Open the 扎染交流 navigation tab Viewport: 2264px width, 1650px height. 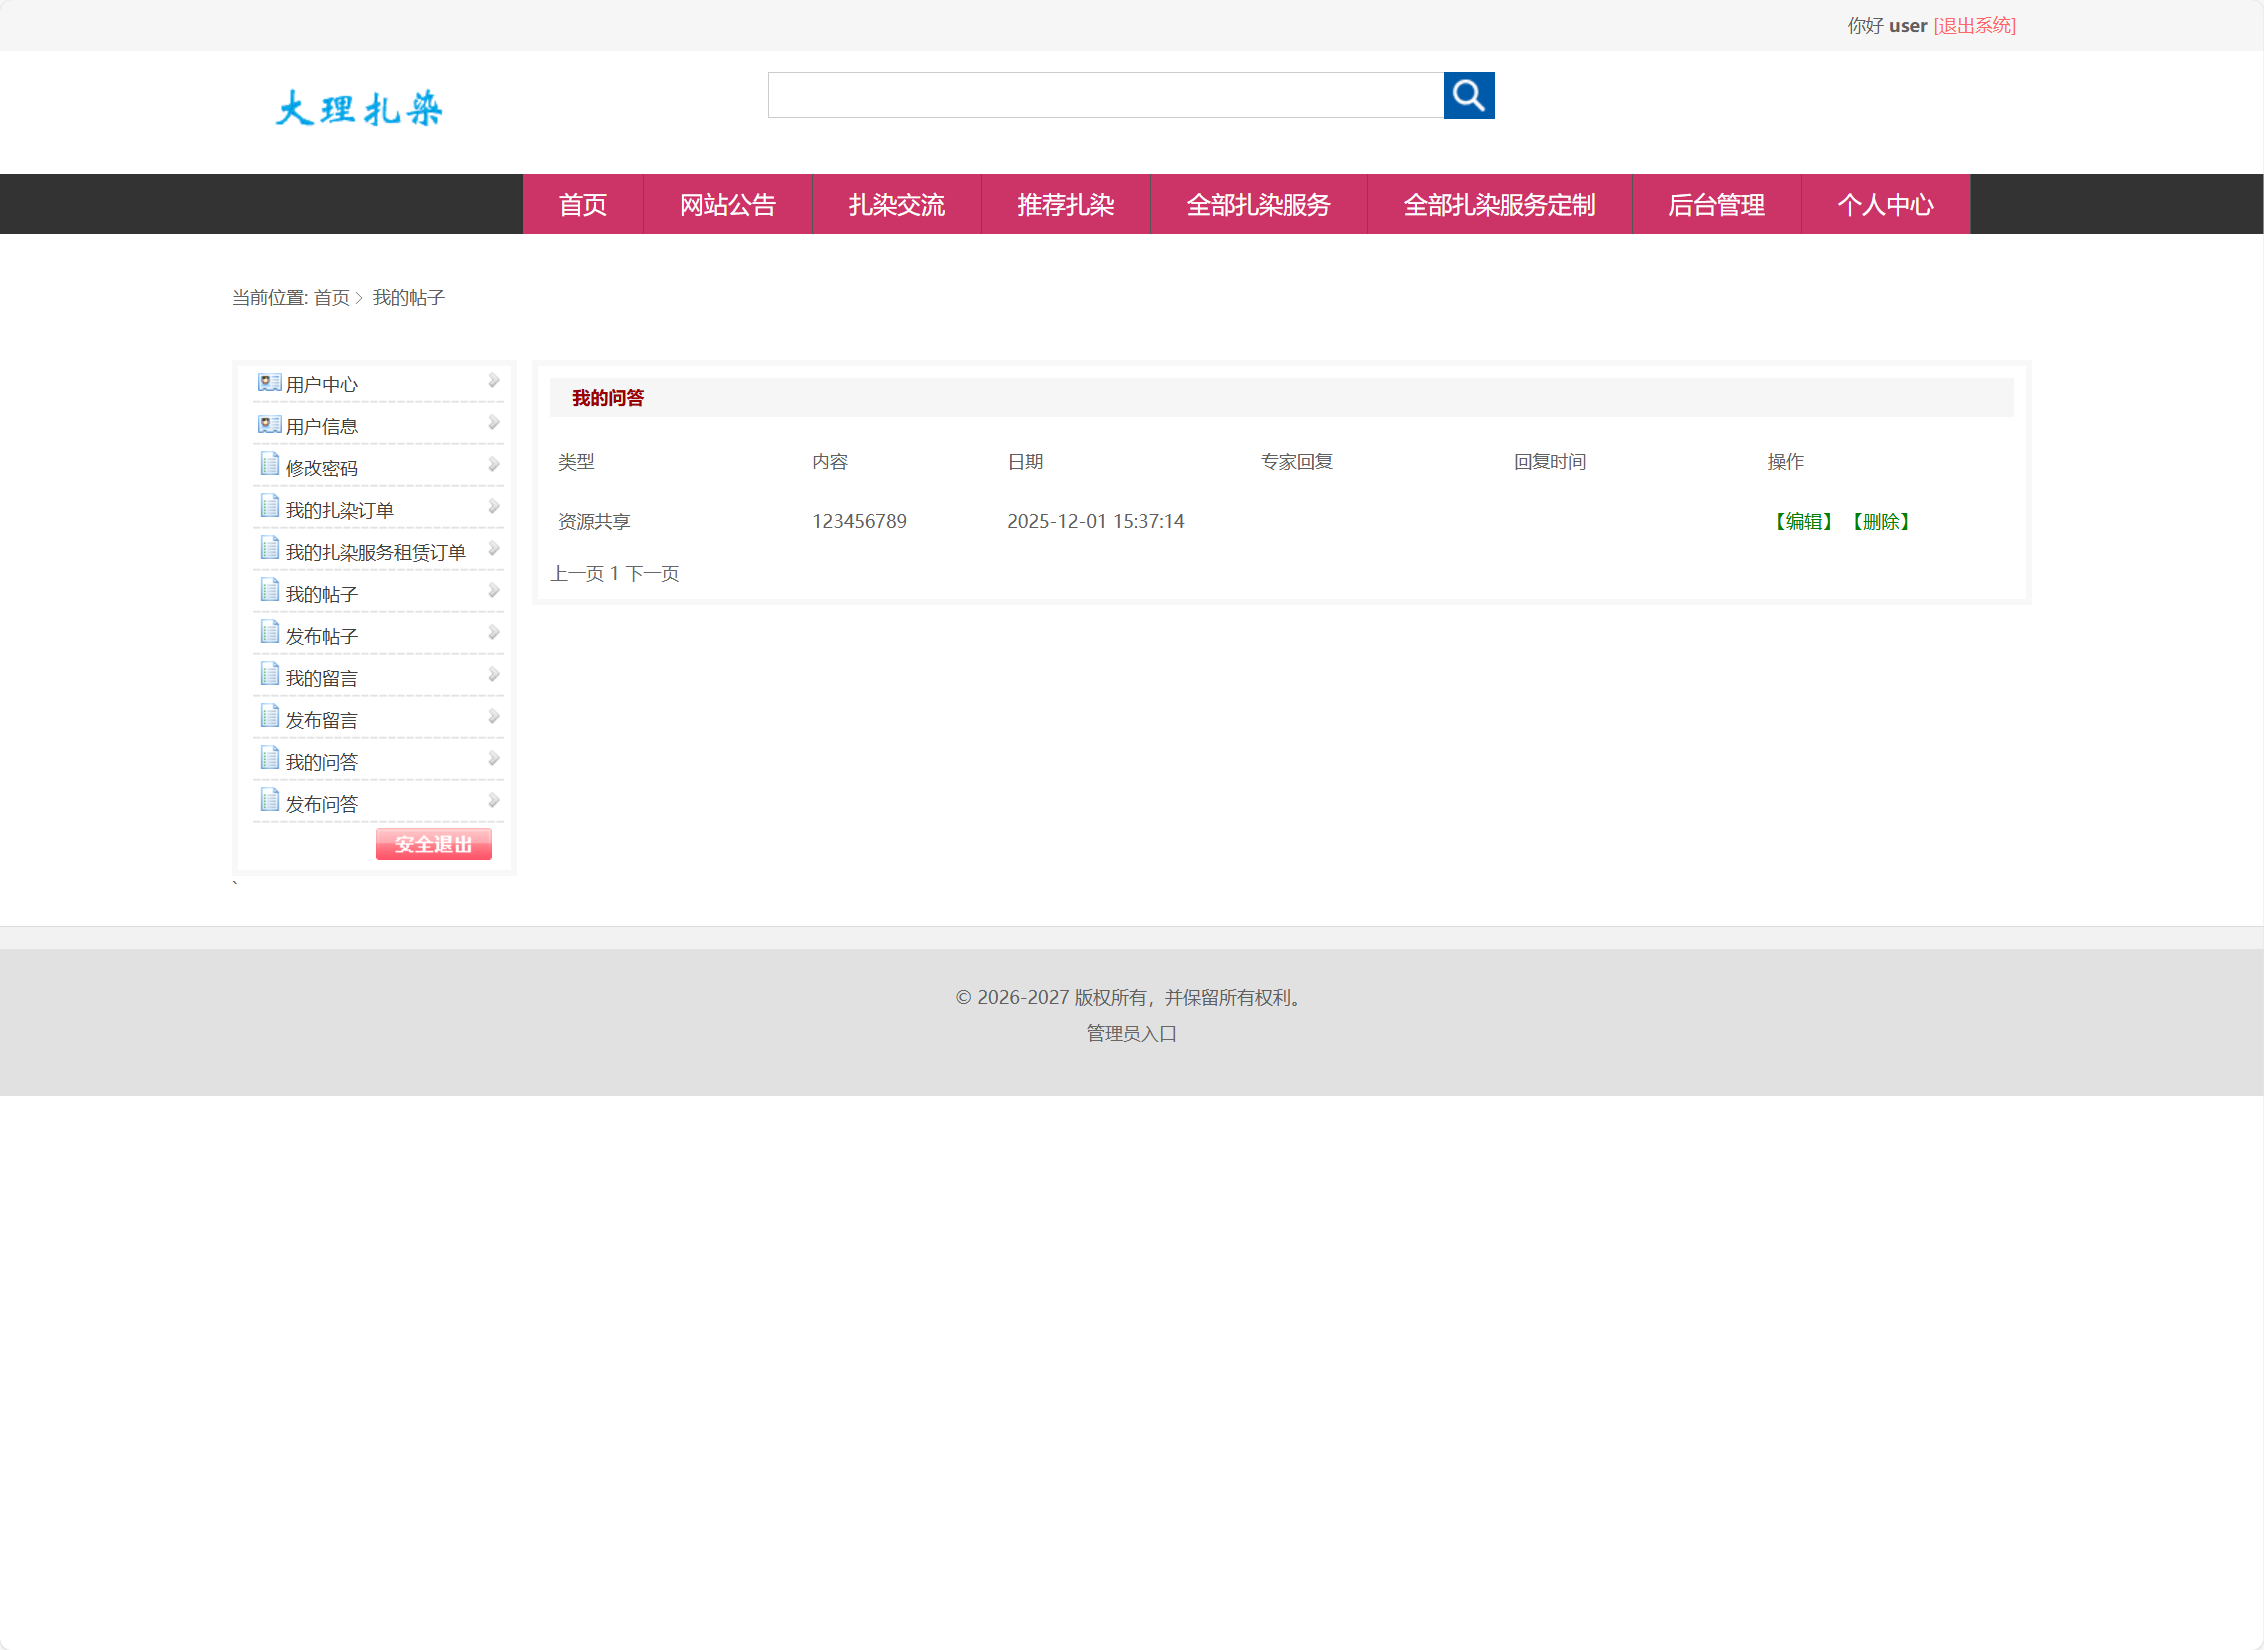896,205
